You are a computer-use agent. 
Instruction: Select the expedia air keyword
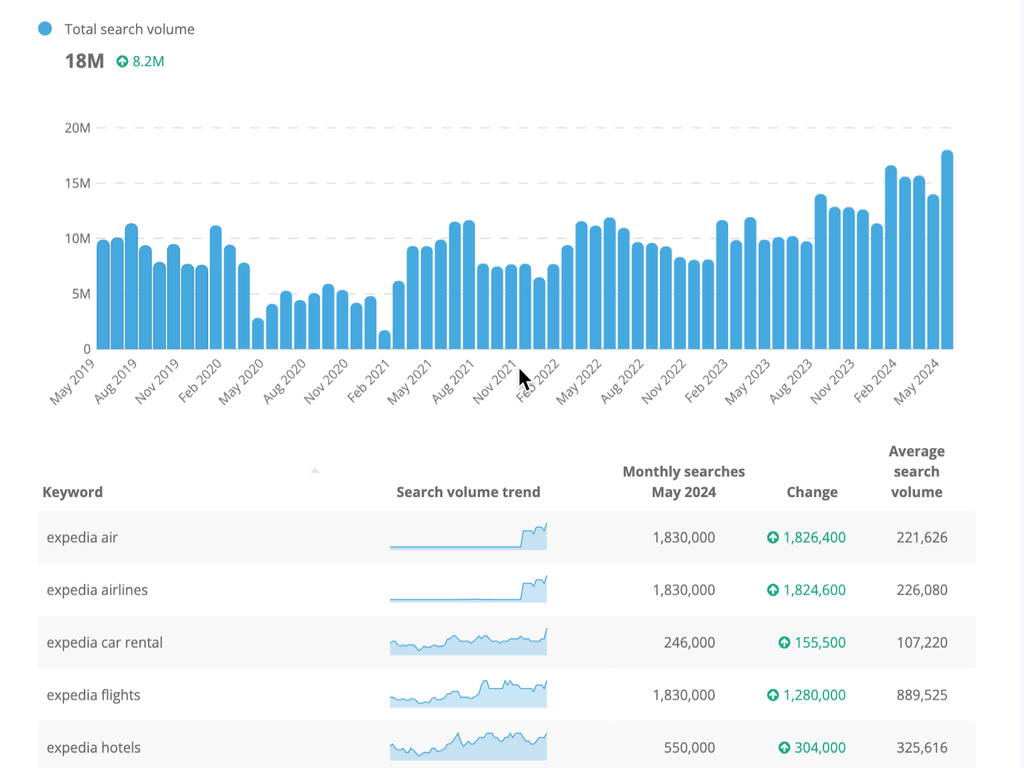pyautogui.click(x=82, y=537)
